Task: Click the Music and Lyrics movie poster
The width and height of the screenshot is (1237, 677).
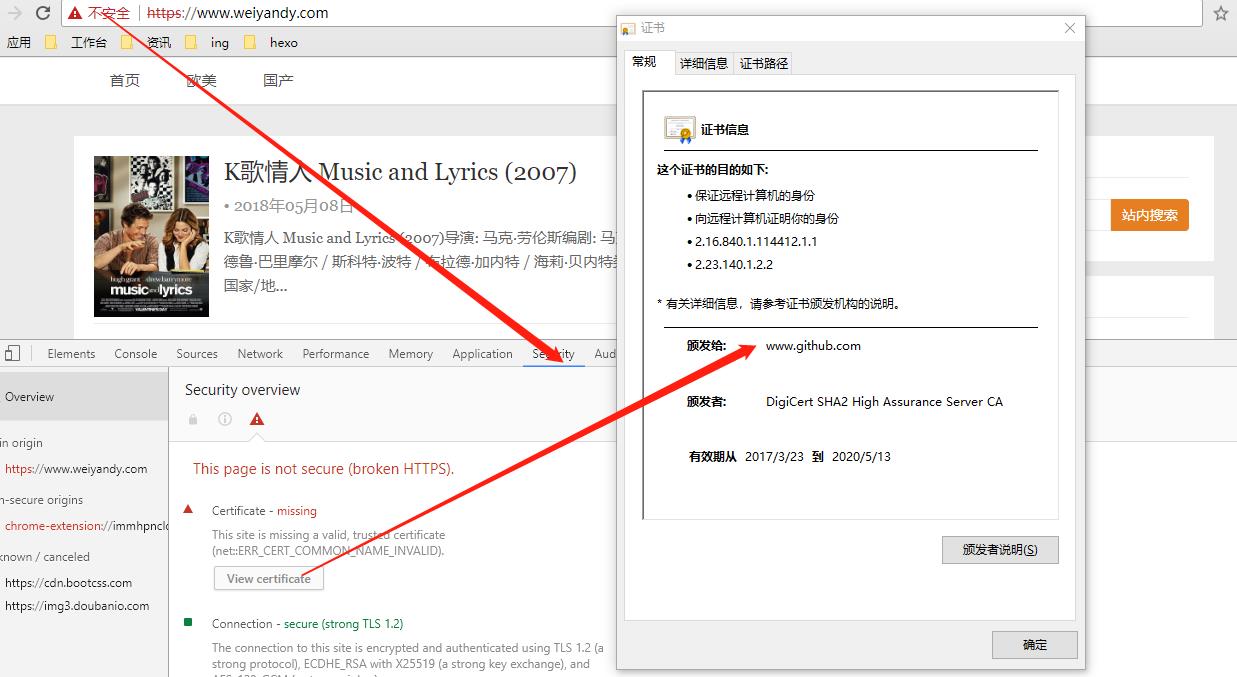Action: click(x=151, y=236)
